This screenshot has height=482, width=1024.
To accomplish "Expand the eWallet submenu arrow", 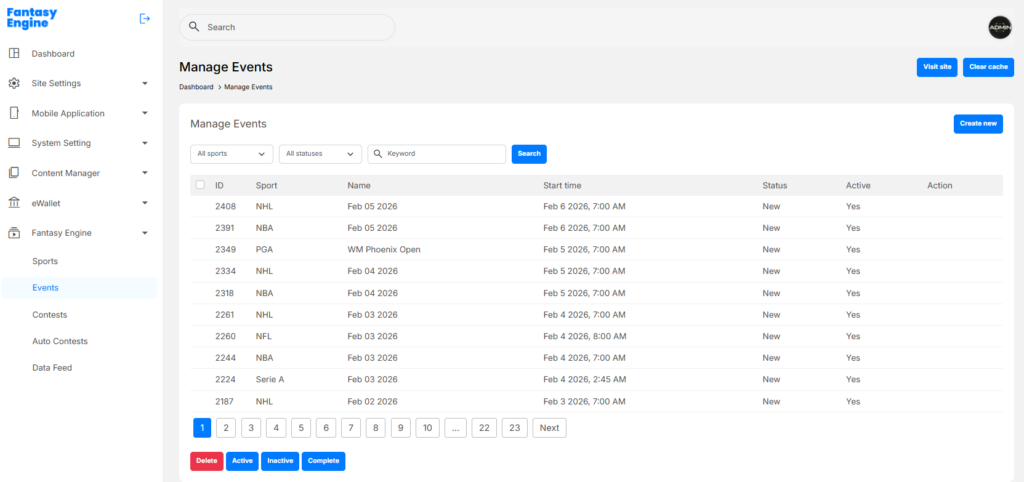I will [145, 203].
